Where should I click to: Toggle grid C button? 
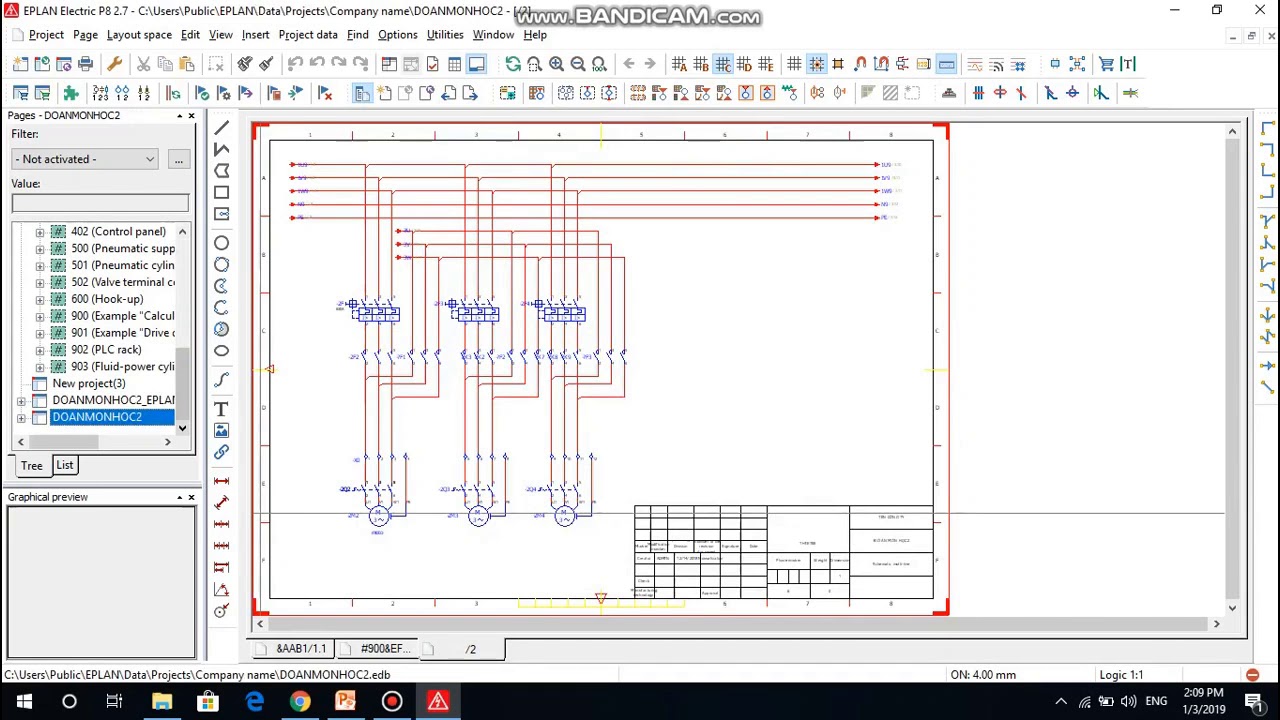coord(723,64)
